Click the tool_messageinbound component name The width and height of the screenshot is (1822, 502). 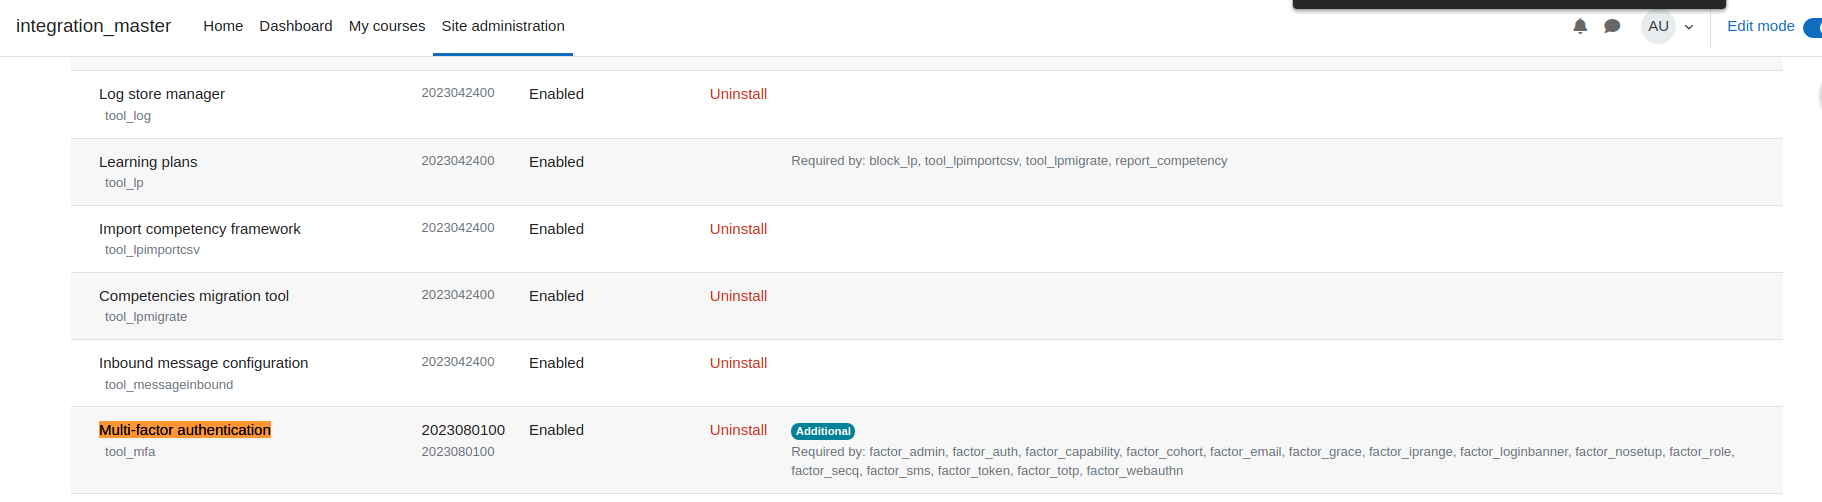click(x=169, y=385)
